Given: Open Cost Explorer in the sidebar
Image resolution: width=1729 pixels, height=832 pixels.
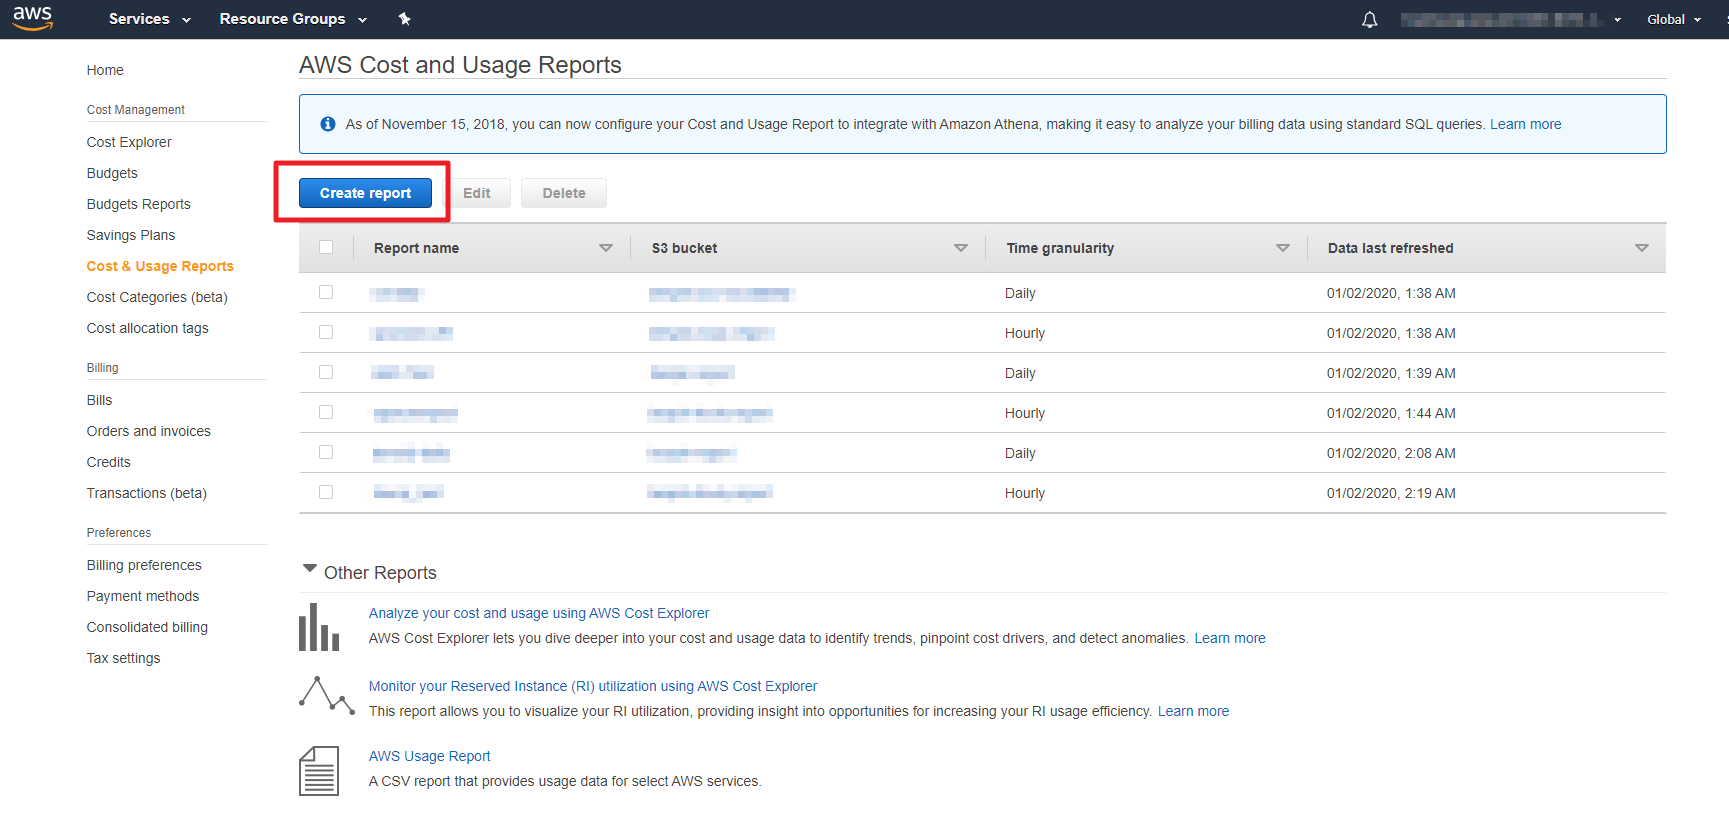Looking at the screenshot, I should (x=129, y=142).
